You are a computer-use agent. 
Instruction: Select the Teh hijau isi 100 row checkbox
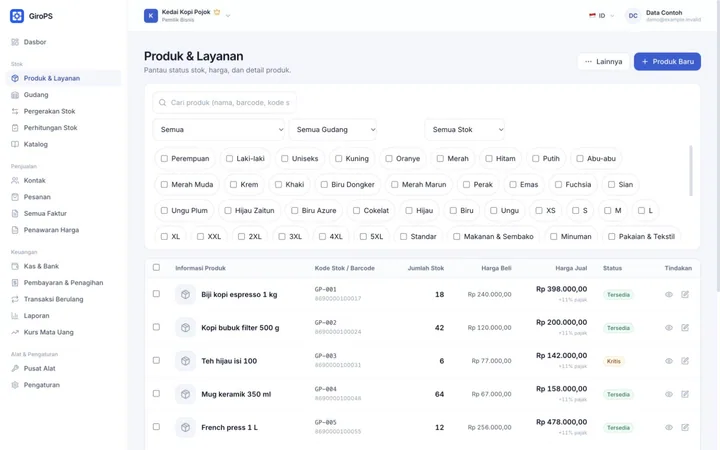156,360
